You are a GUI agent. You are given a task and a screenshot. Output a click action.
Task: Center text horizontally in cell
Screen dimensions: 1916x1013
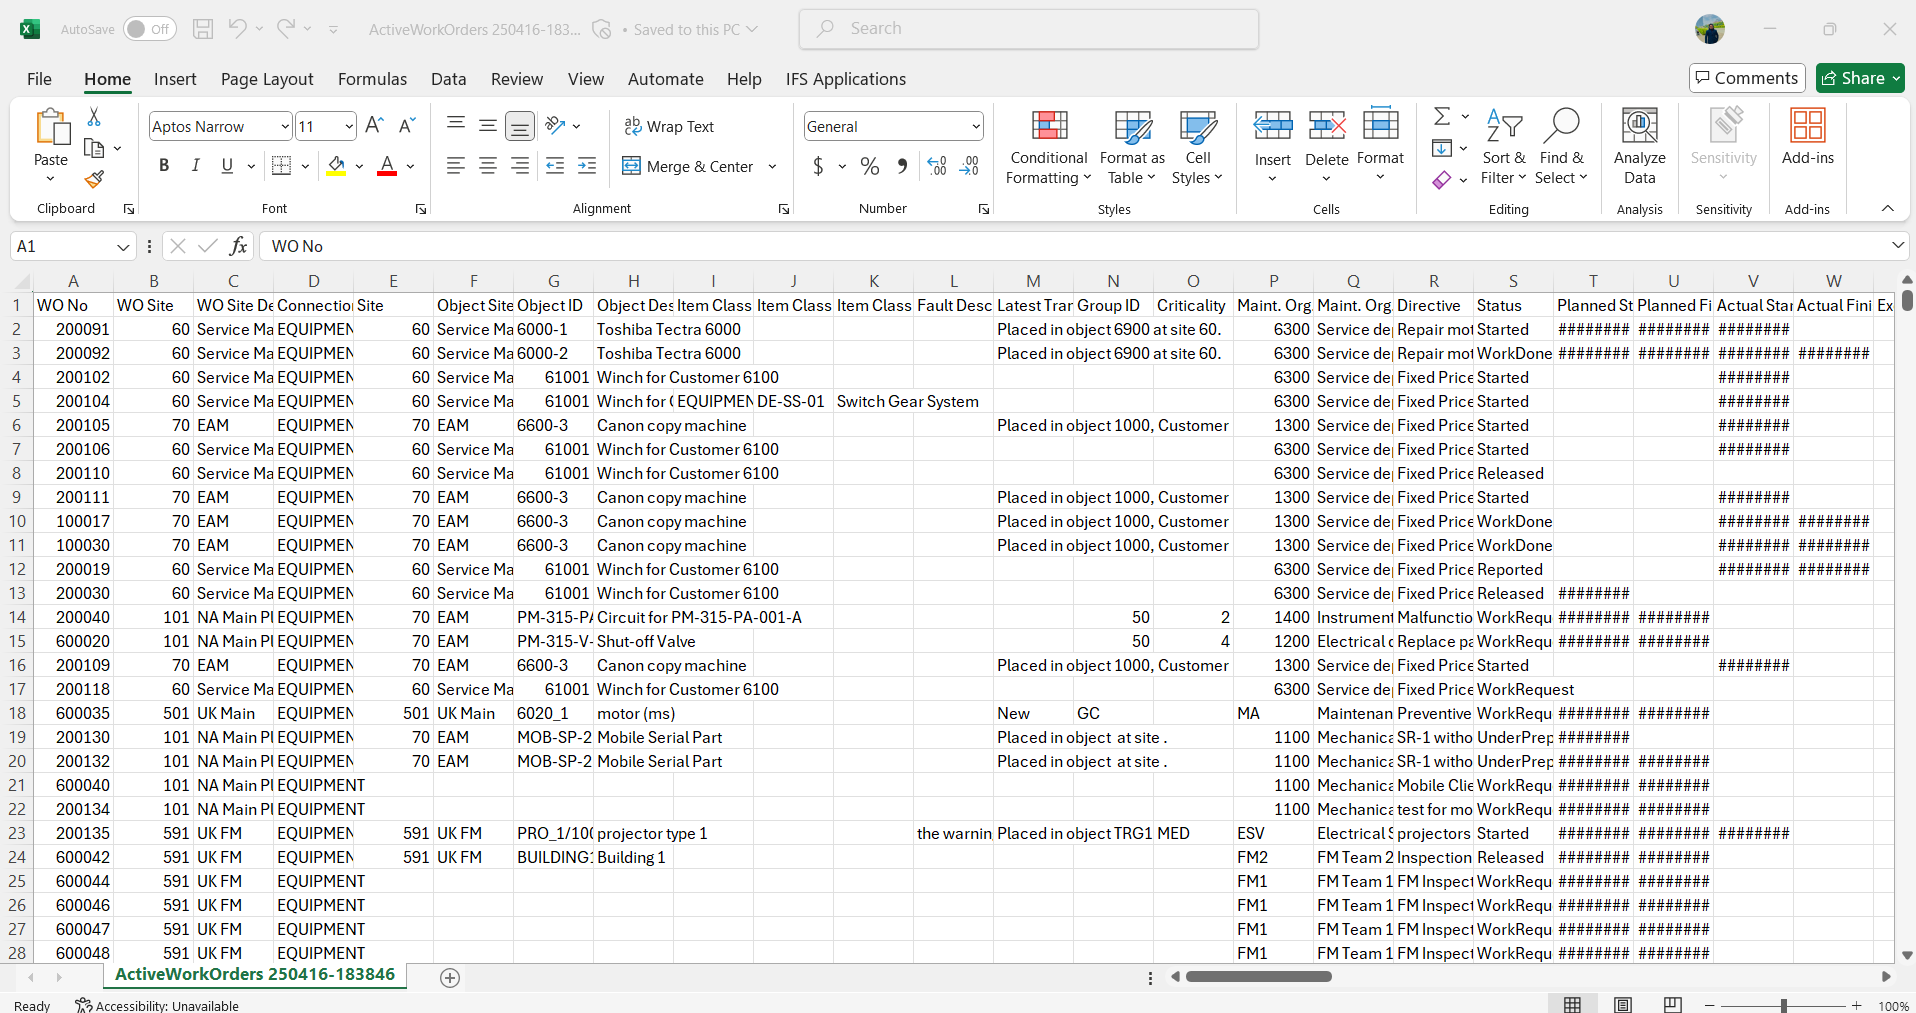[488, 166]
